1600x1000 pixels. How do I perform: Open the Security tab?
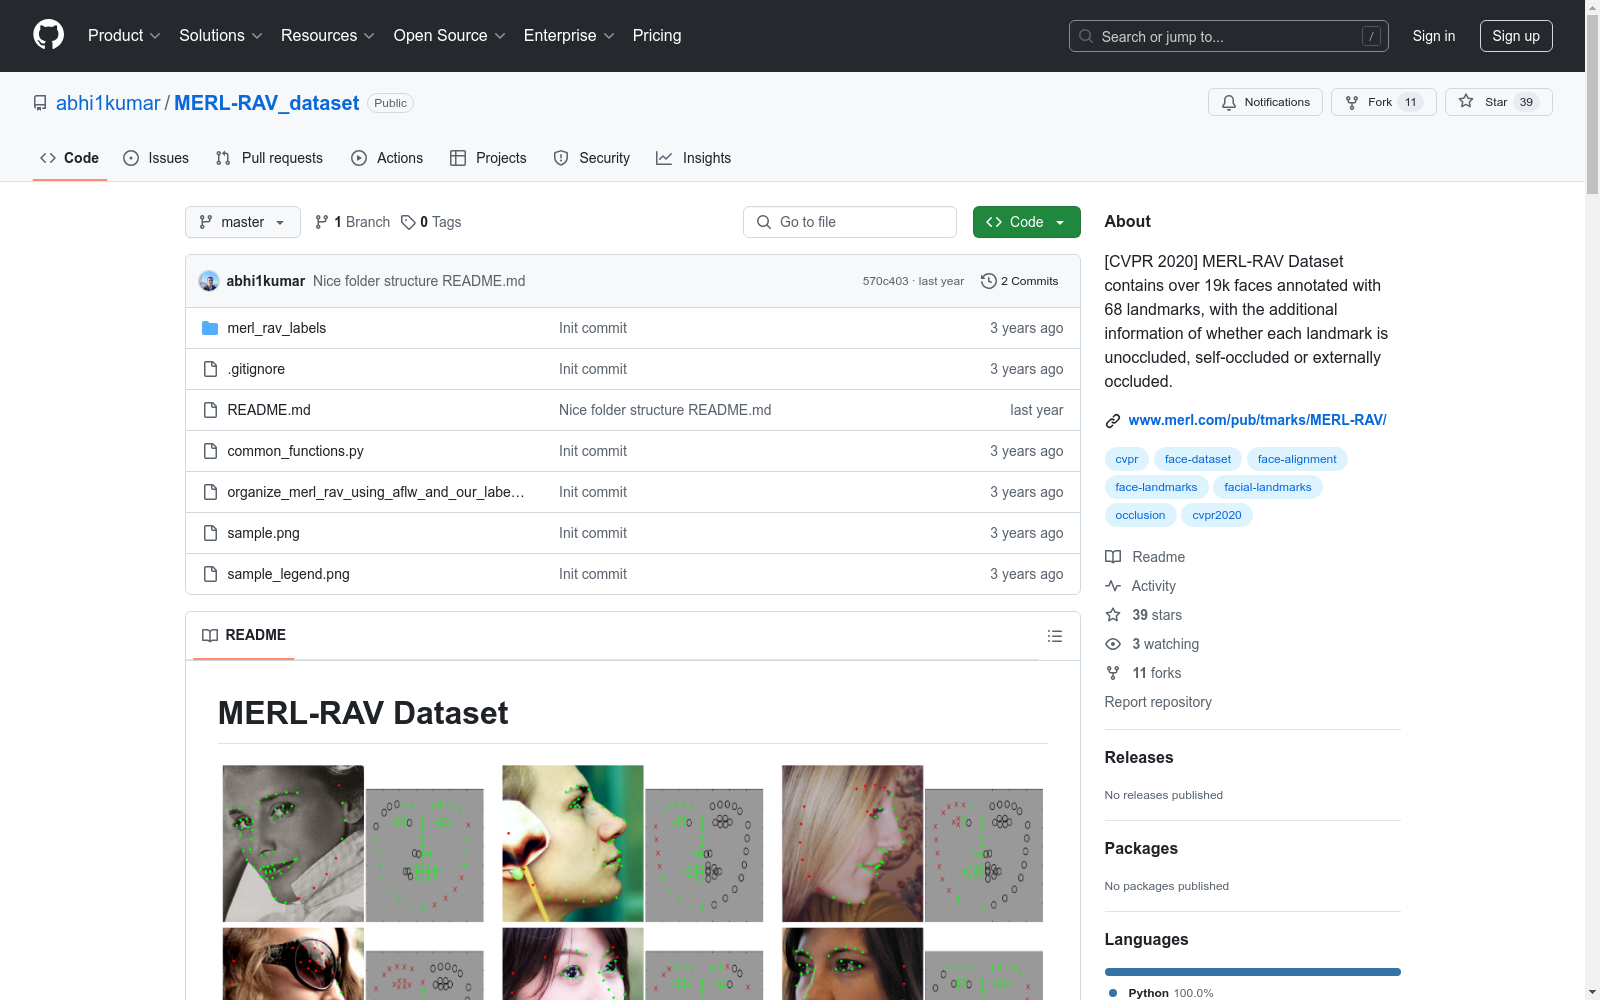592,158
